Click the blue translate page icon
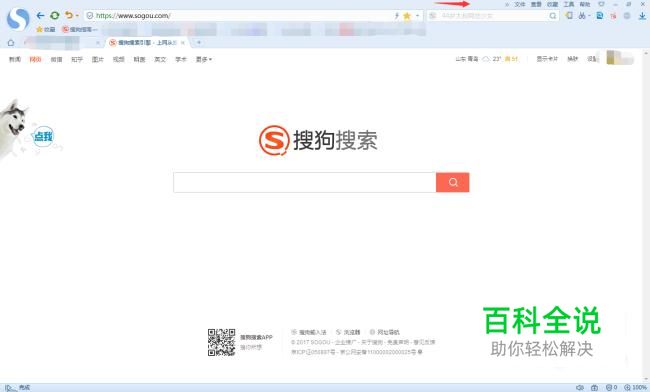The height and width of the screenshot is (392, 650). pyautogui.click(x=599, y=16)
